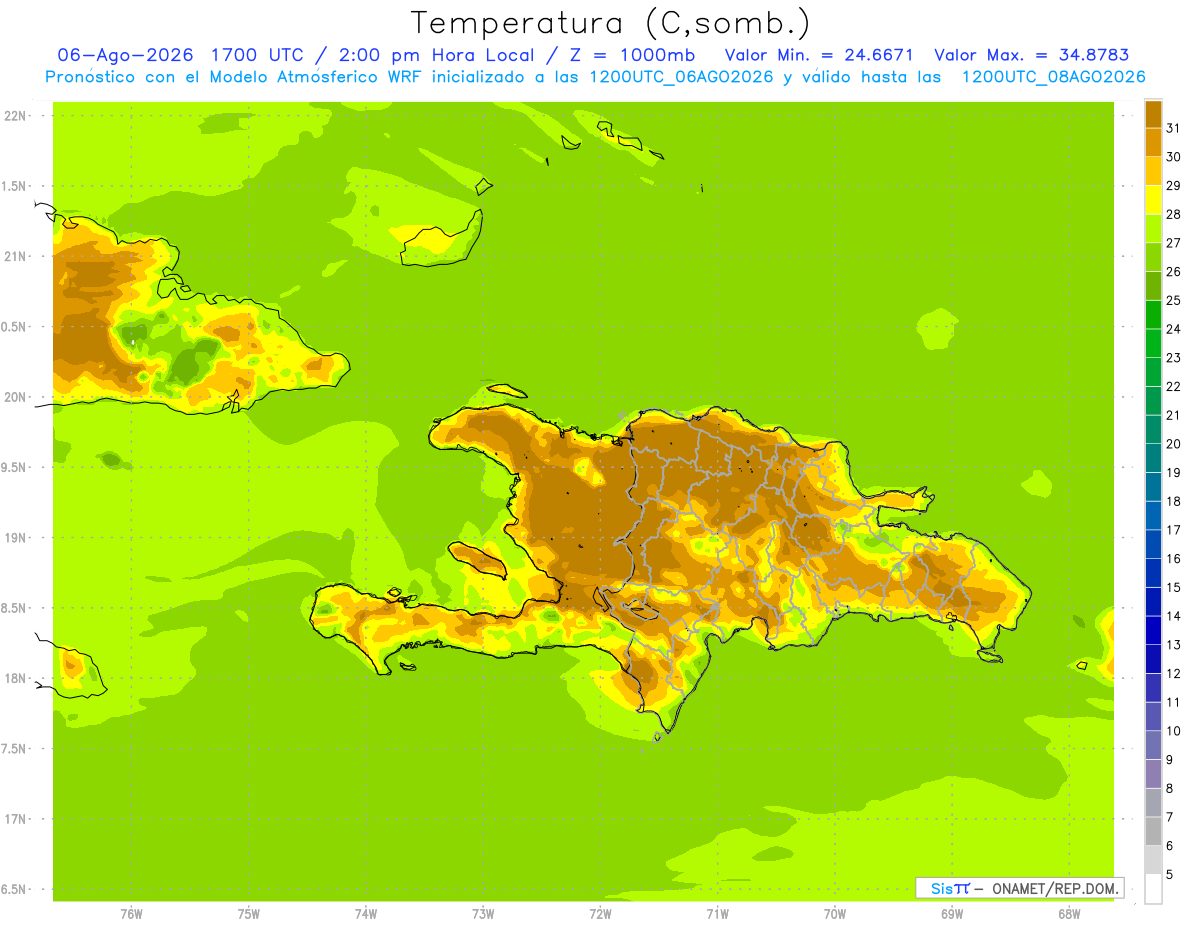This screenshot has height=927, width=1200.
Task: Click legend swatch between 30 and 31
Action: [x=1153, y=142]
